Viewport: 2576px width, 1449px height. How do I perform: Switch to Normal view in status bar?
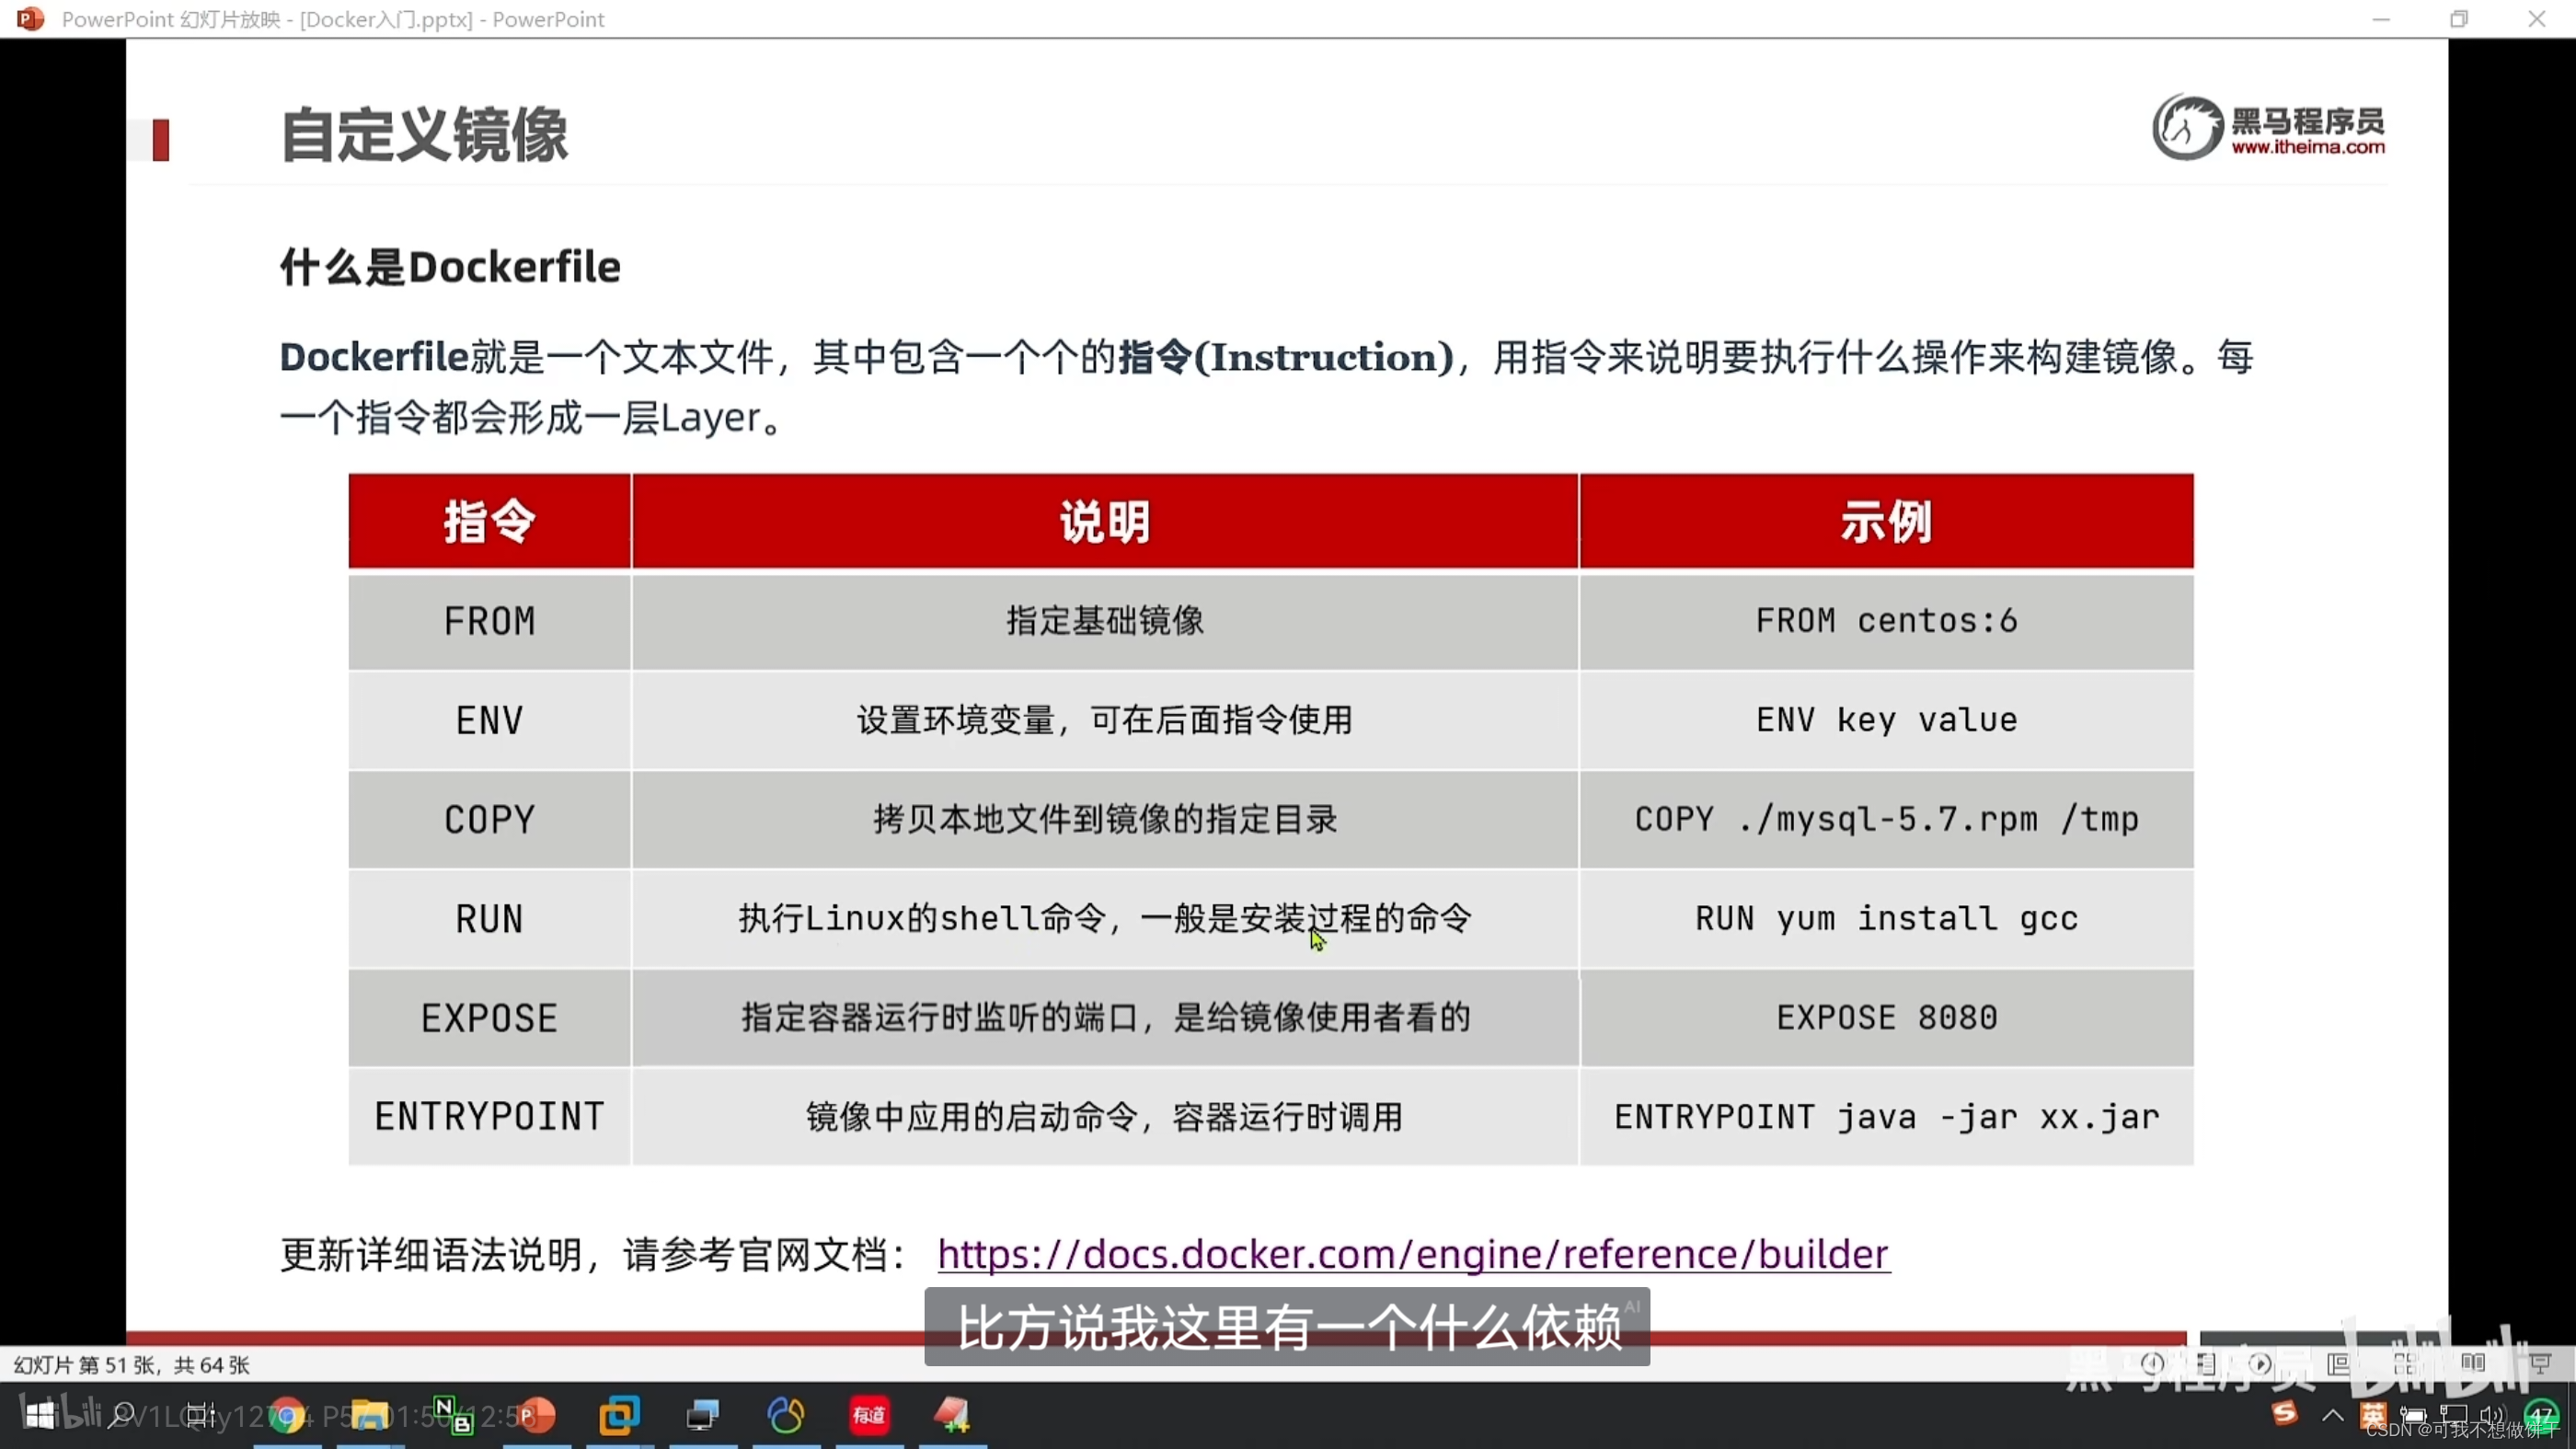tap(2339, 1364)
